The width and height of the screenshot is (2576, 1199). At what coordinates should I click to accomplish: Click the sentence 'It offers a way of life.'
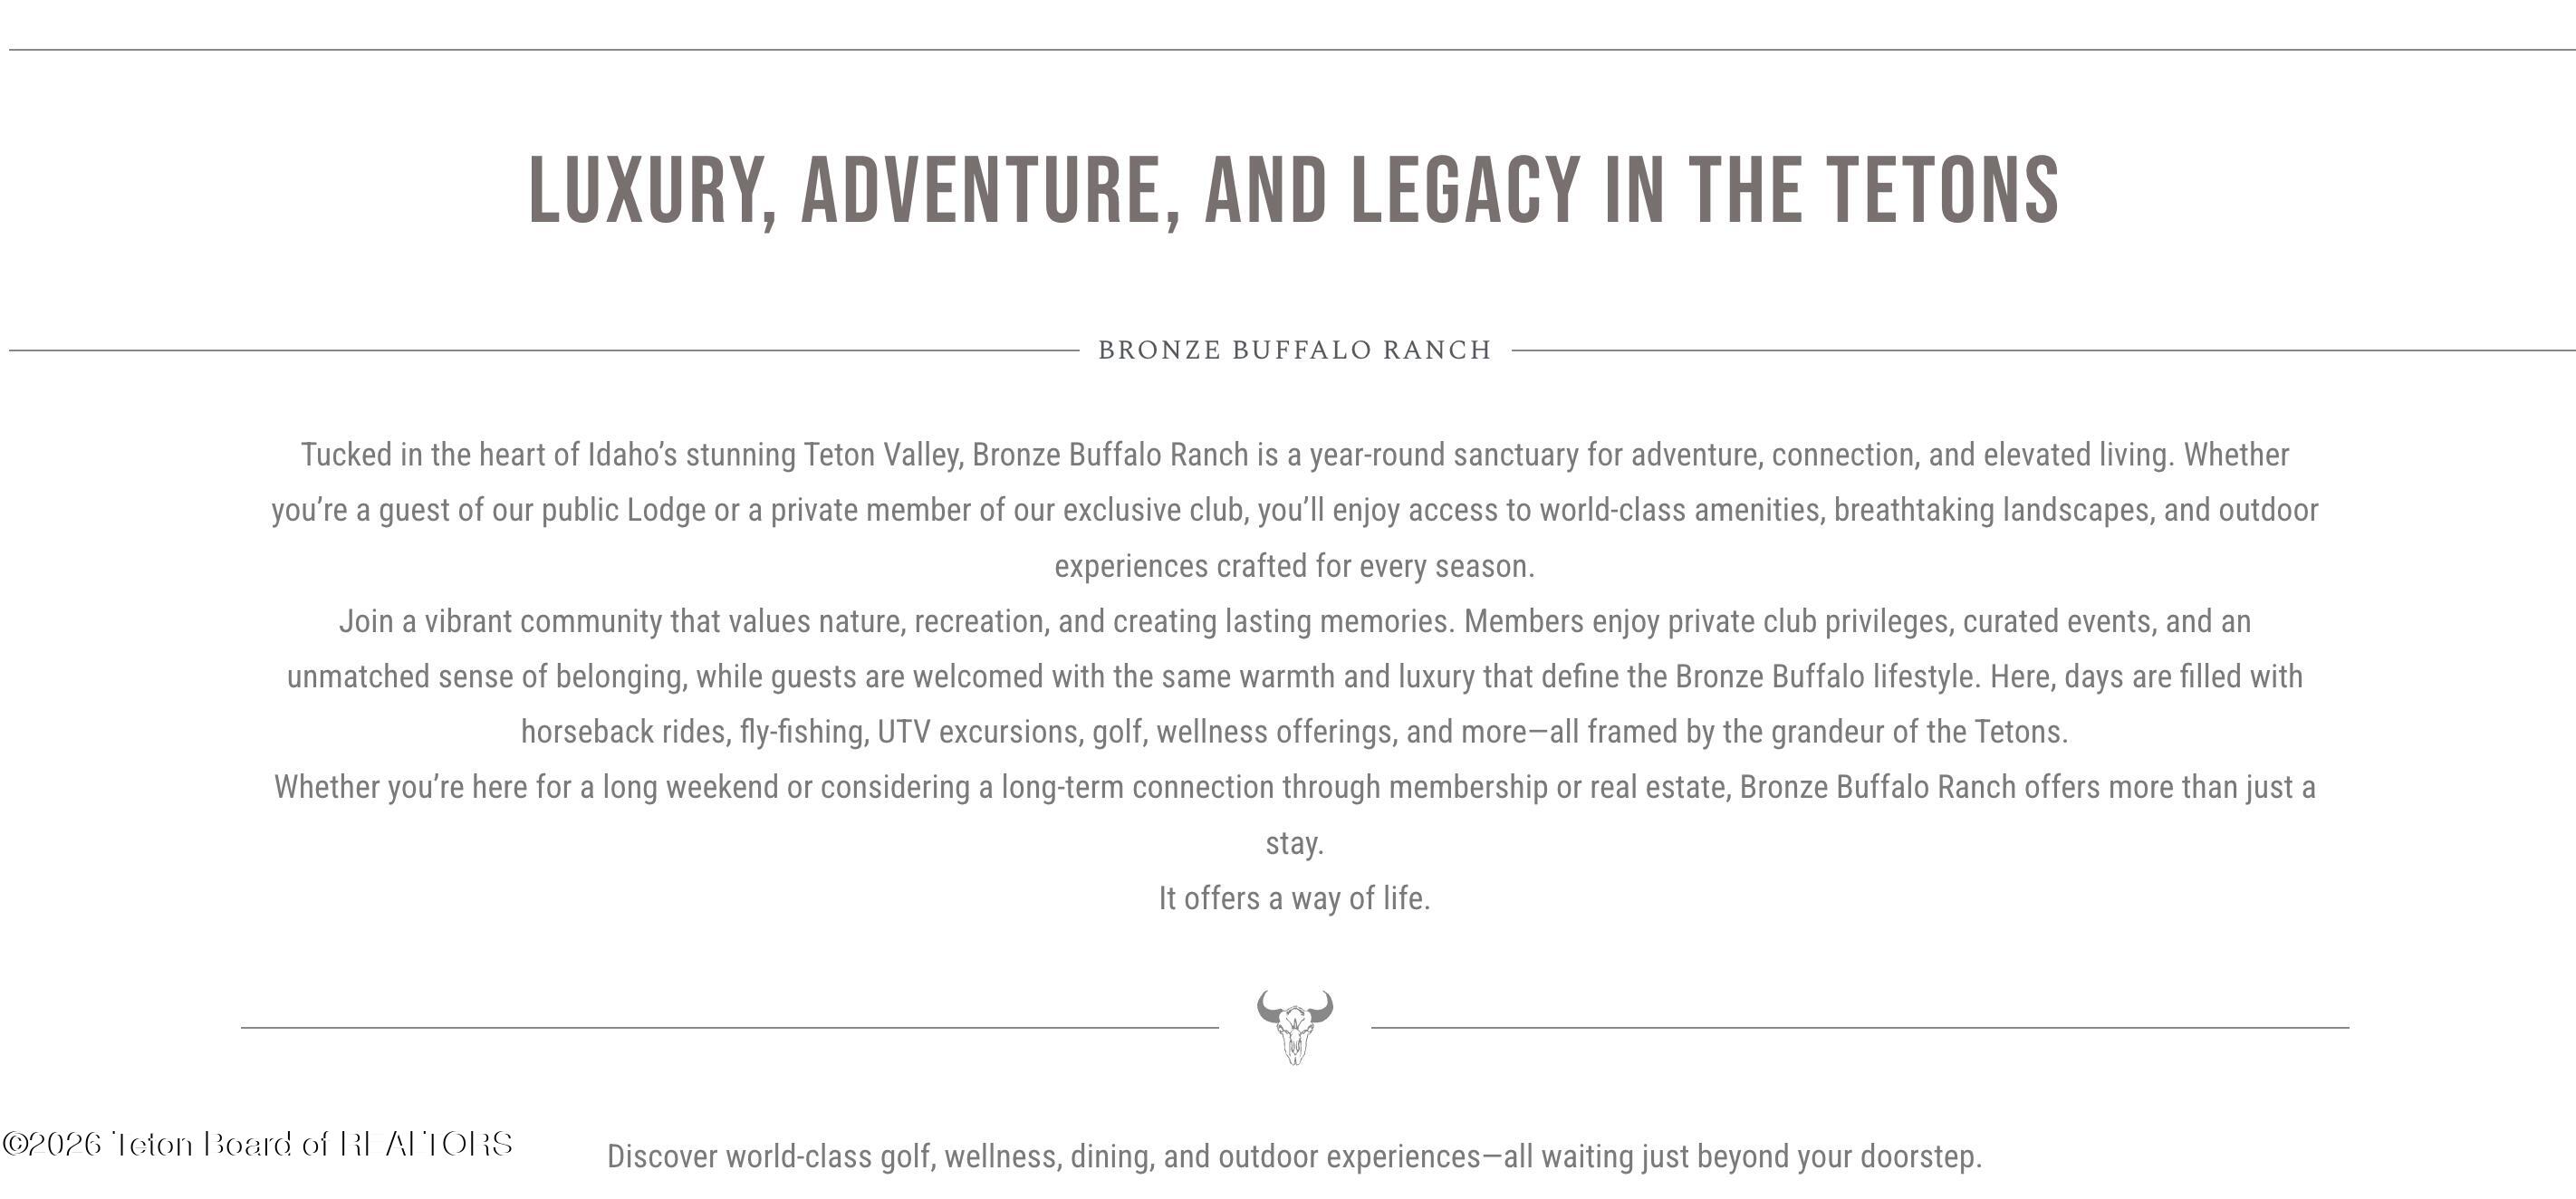coord(1295,898)
